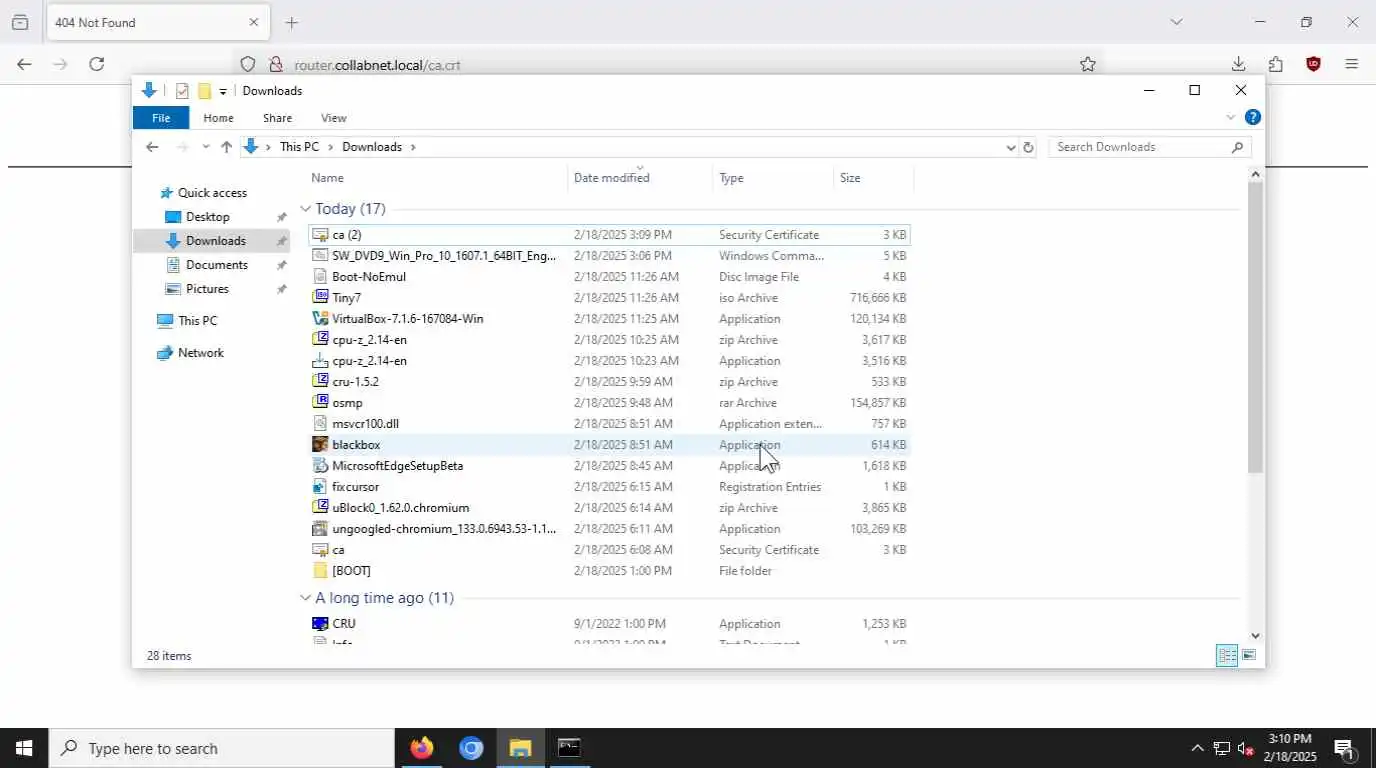
Task: Show hidden system tray icons
Action: pos(1197,748)
